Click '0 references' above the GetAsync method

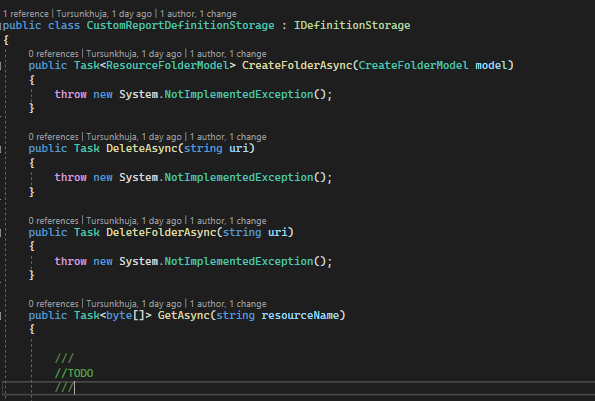tap(54, 304)
